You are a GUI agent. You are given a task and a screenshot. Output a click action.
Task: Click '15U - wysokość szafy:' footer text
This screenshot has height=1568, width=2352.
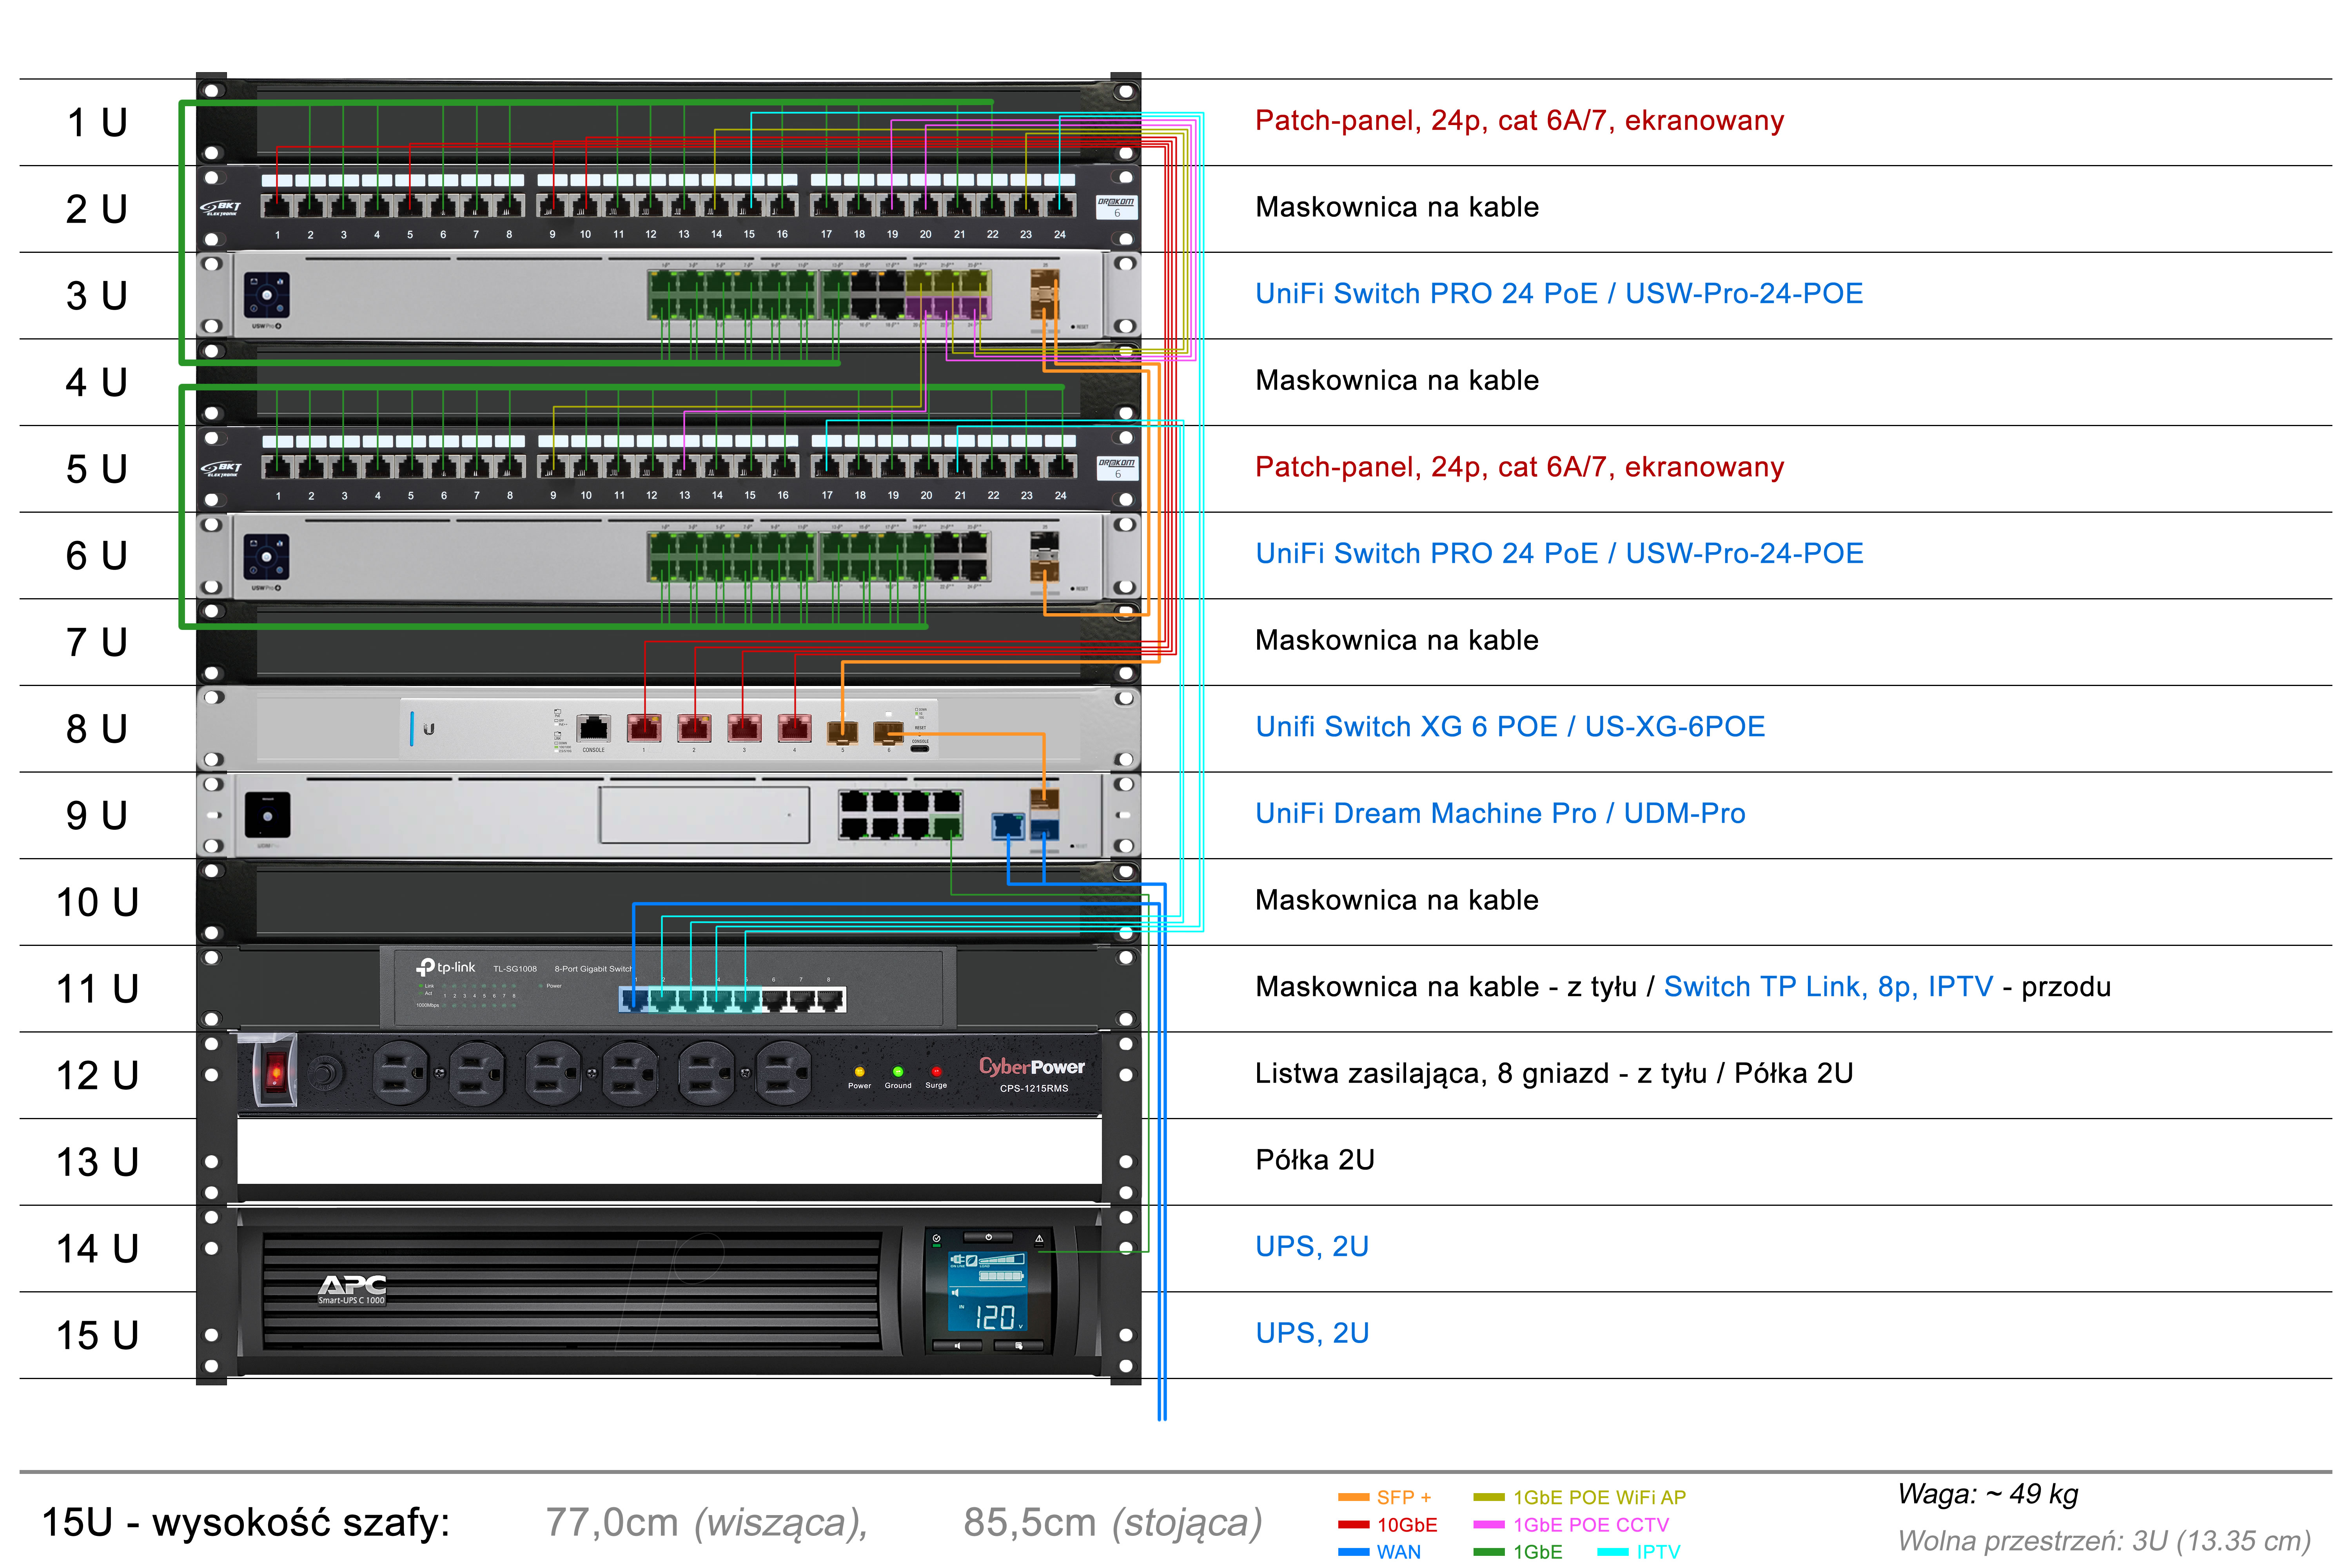click(246, 1523)
